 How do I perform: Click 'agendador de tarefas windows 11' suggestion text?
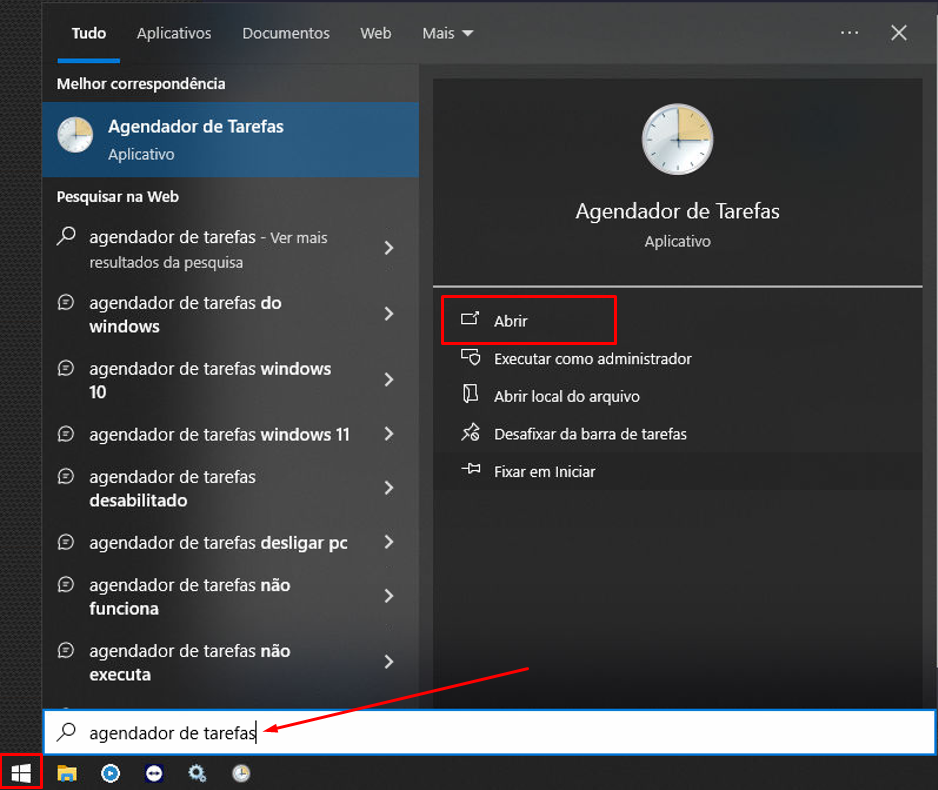click(219, 435)
